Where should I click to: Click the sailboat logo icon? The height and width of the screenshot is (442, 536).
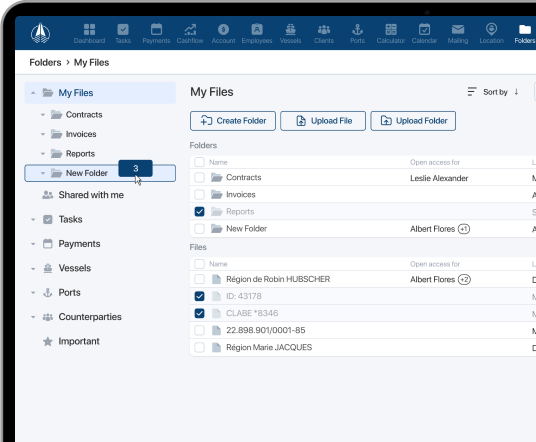40,33
